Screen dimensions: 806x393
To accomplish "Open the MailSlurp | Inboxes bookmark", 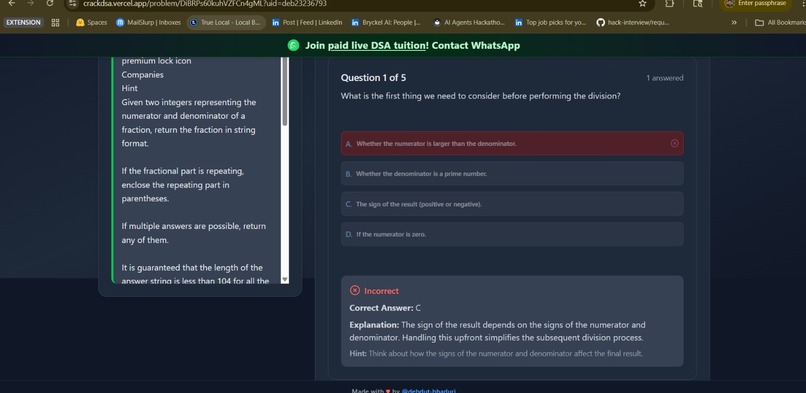I will pos(149,23).
